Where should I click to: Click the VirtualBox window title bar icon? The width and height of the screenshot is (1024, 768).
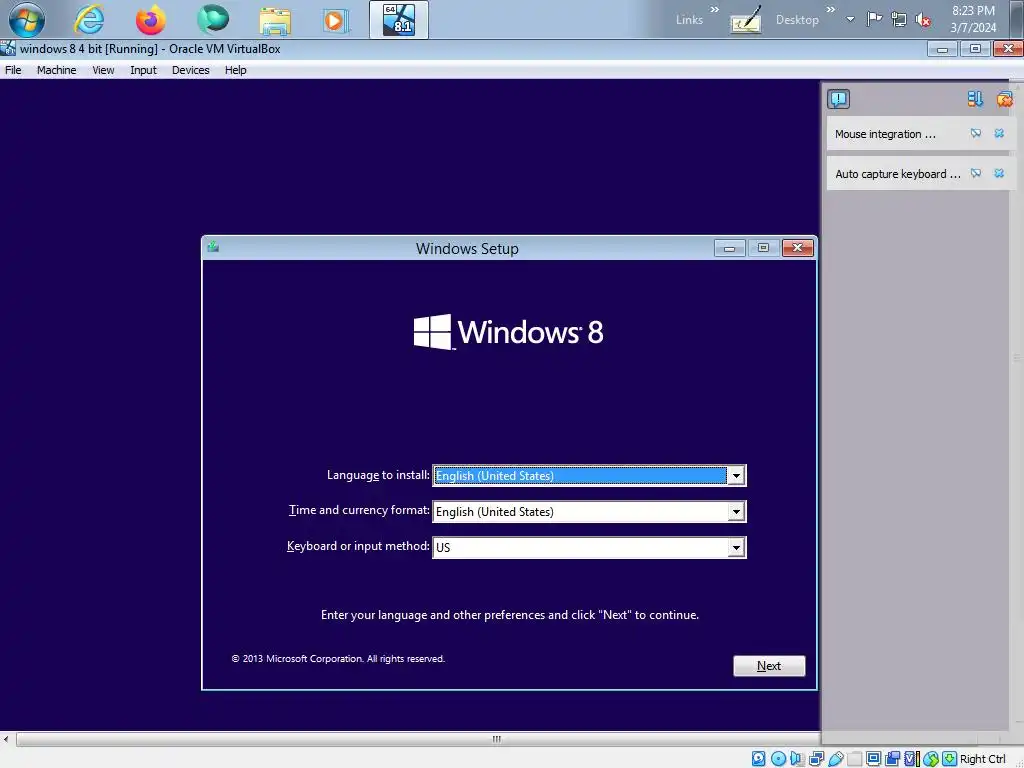[x=8, y=48]
